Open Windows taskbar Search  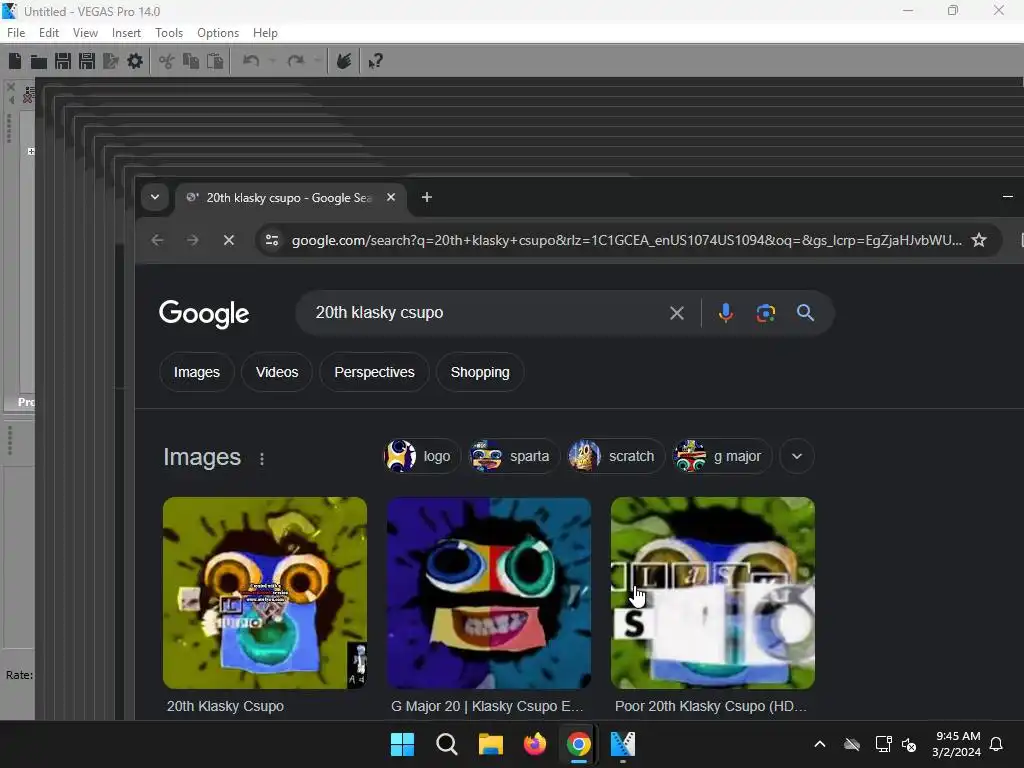click(x=447, y=744)
